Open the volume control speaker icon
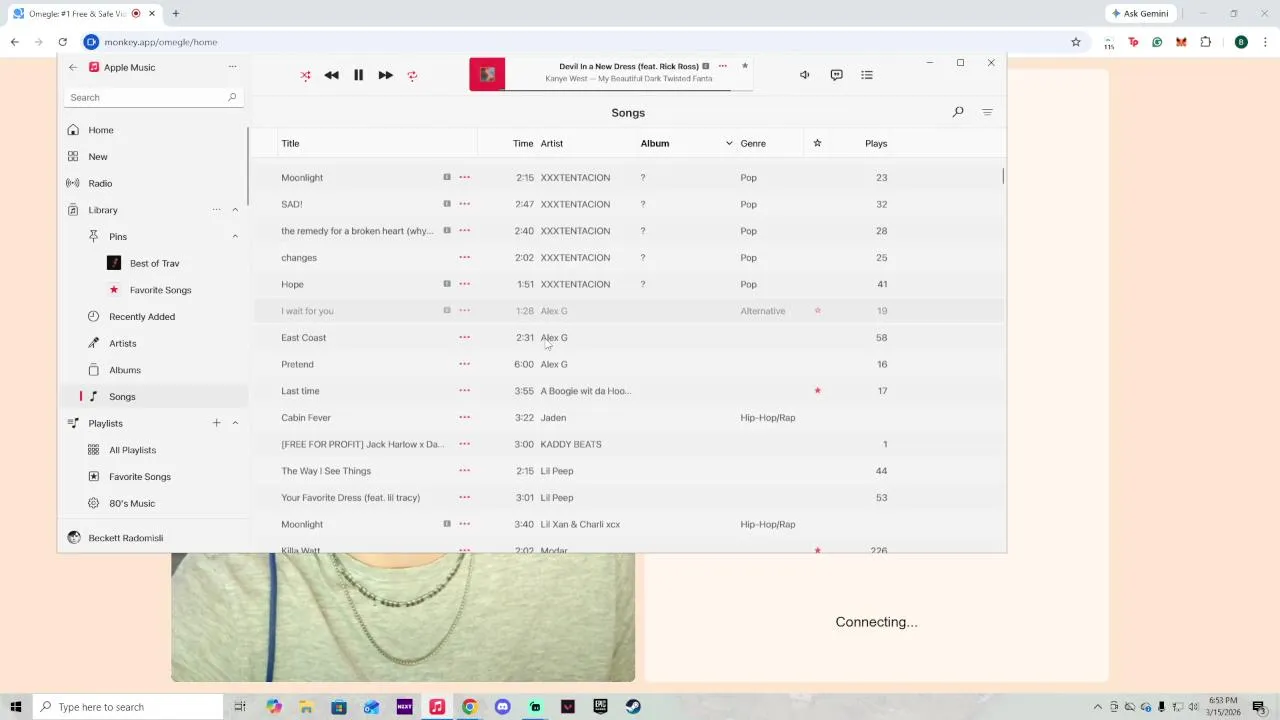1280x720 pixels. (x=804, y=75)
